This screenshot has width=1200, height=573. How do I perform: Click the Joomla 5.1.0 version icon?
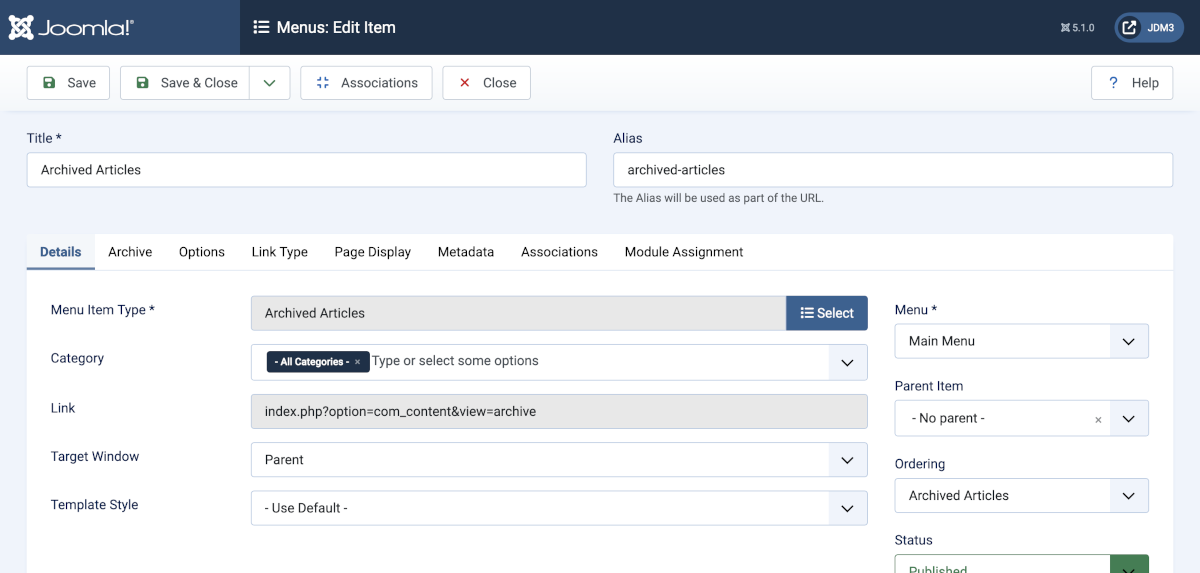(1077, 28)
